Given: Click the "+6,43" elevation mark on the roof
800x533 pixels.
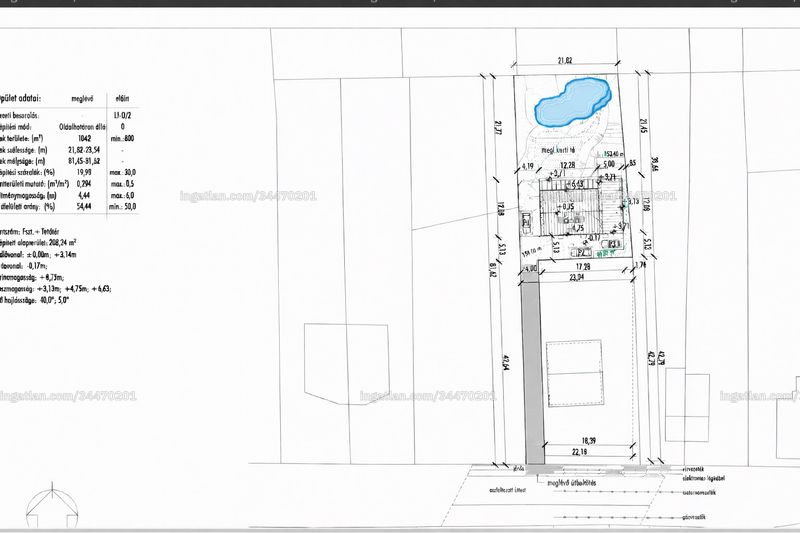Looking at the screenshot, I should 576,184.
